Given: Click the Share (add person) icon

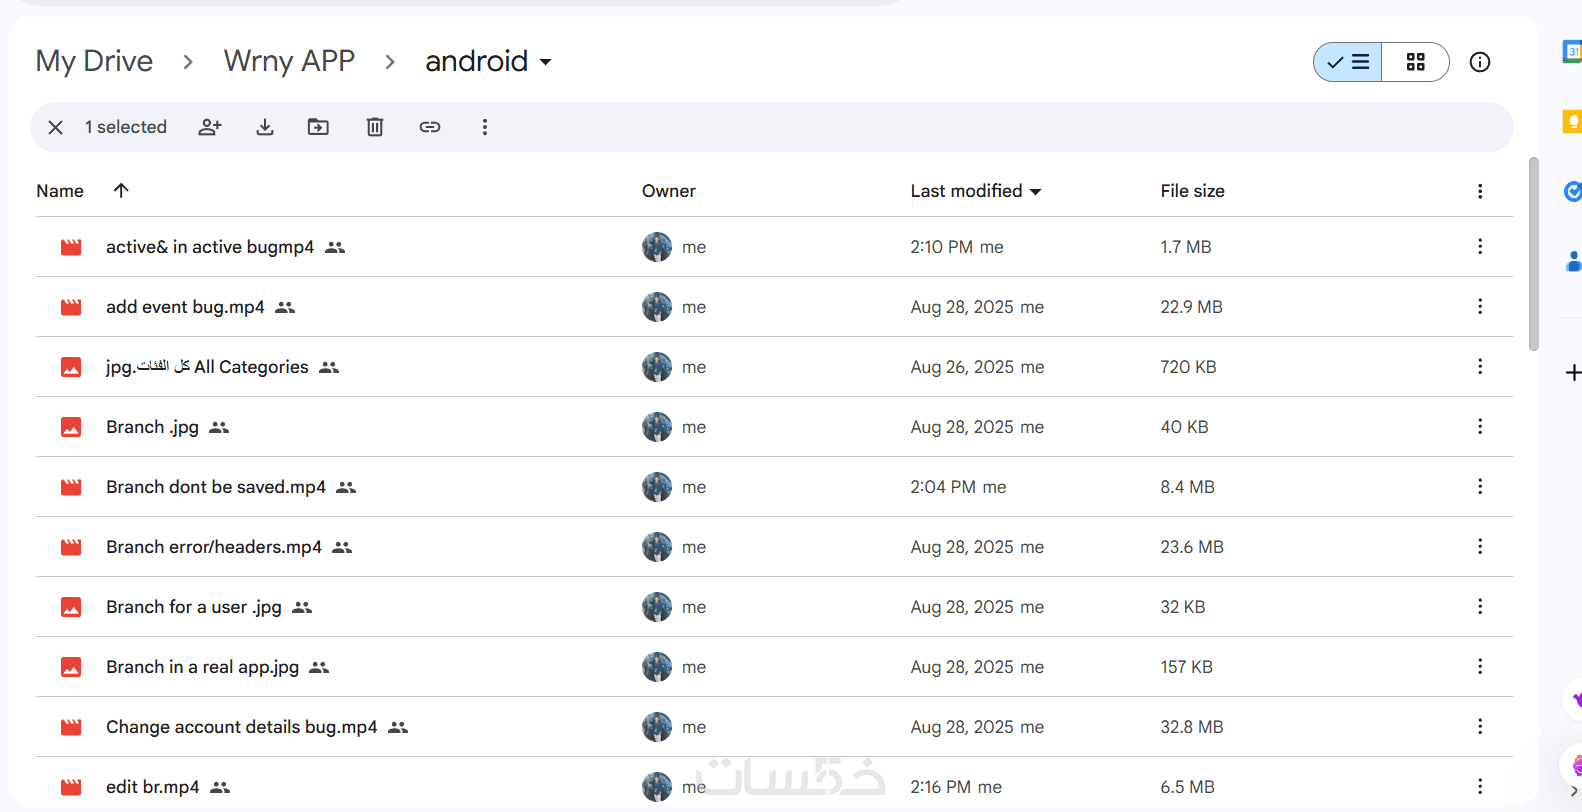Looking at the screenshot, I should (x=210, y=127).
